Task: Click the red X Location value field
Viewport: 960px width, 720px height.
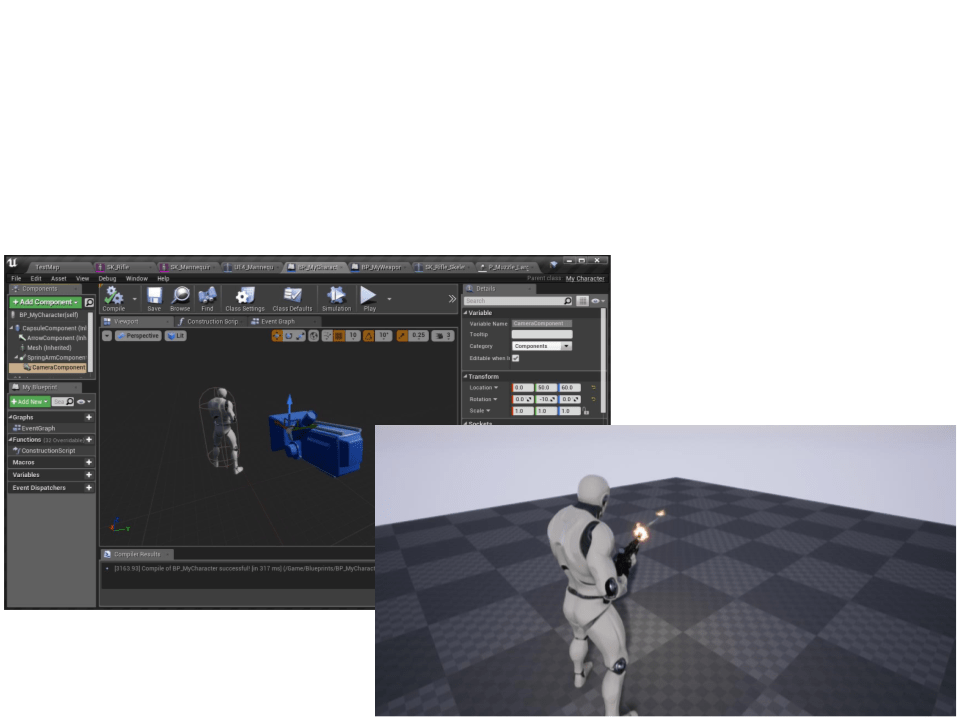Action: click(x=523, y=388)
